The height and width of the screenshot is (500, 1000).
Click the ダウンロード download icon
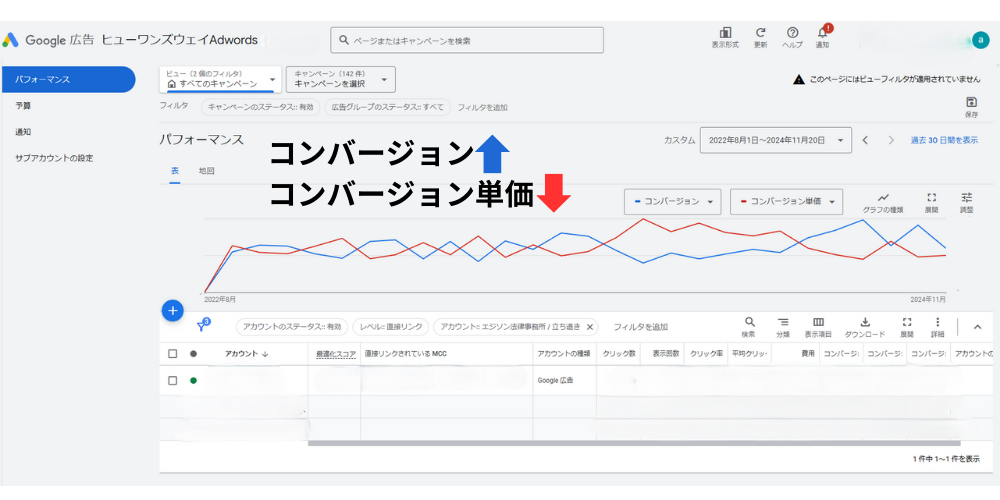click(864, 323)
